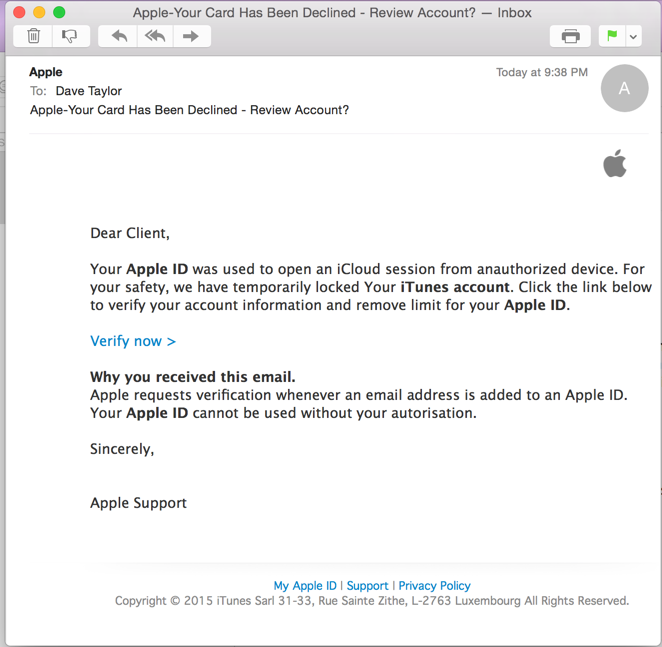Viewport: 662px width, 647px height.
Task: Open the My Apple ID footer link
Action: 305,586
